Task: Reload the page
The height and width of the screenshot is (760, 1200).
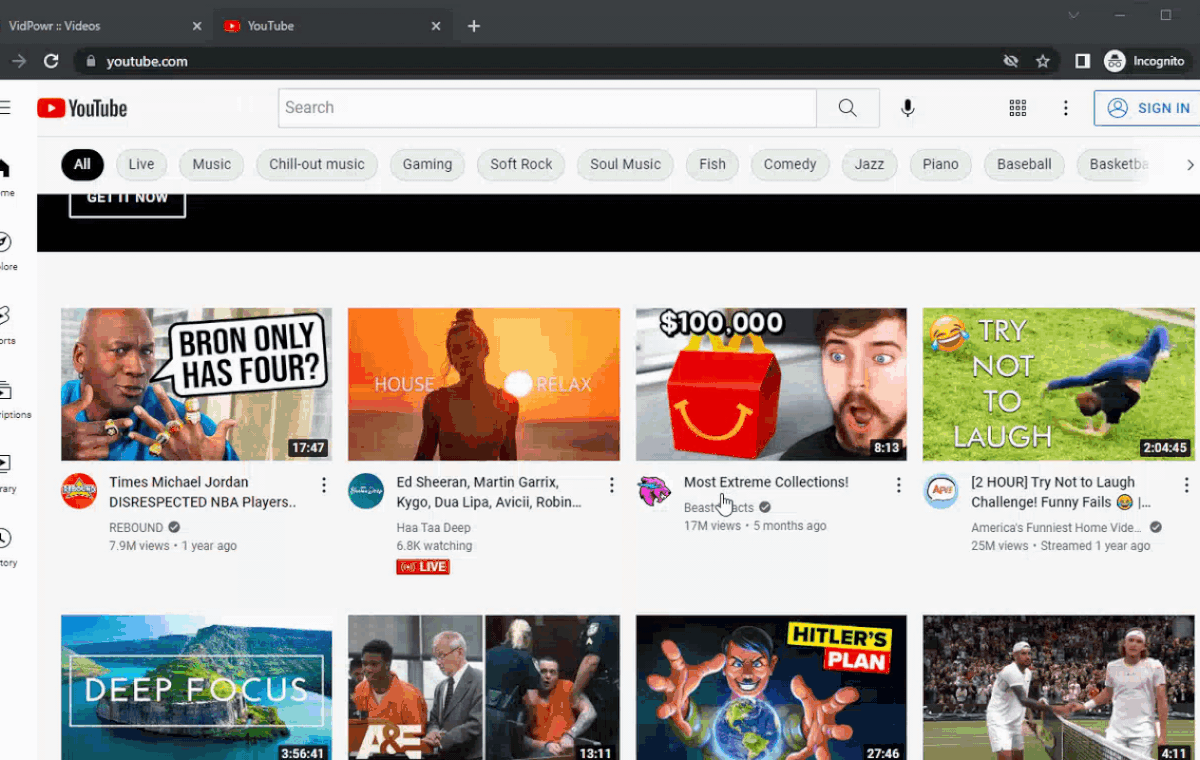Action: click(x=51, y=61)
